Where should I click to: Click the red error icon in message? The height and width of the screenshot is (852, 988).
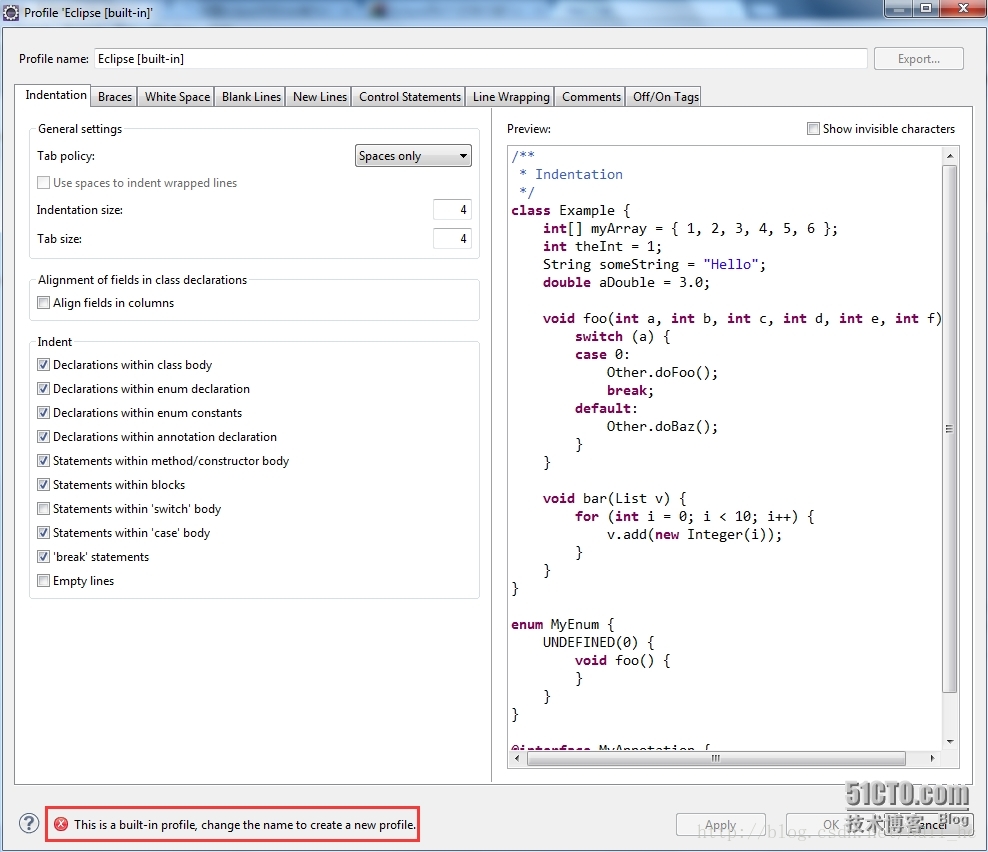tap(61, 824)
